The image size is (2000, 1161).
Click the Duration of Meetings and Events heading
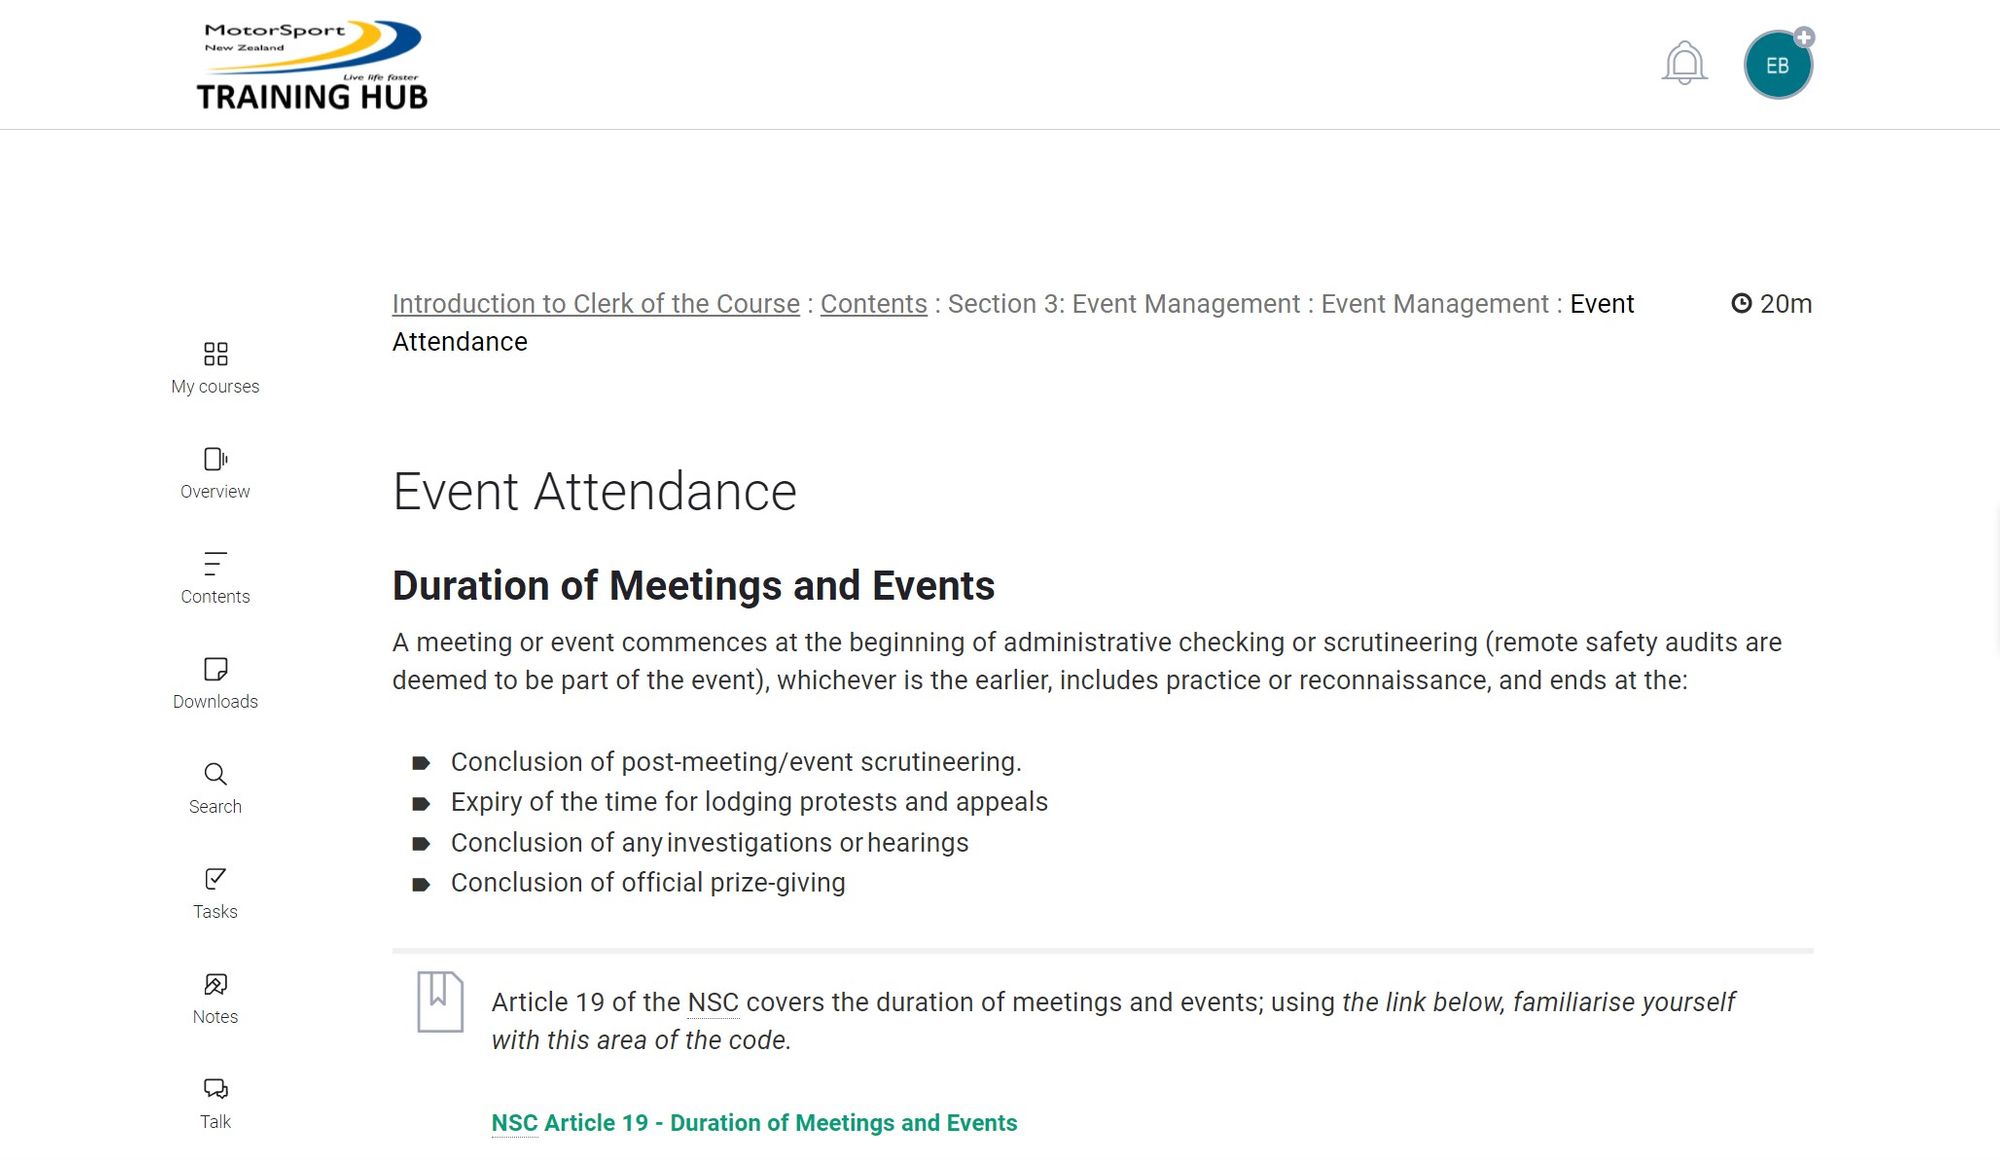693,586
